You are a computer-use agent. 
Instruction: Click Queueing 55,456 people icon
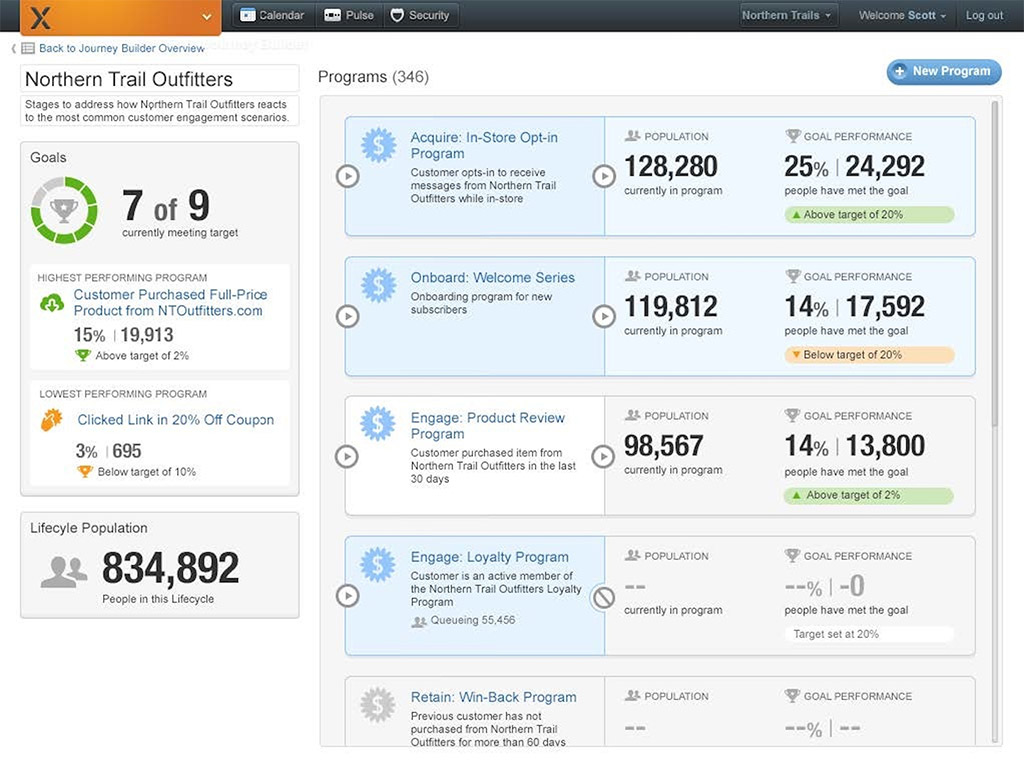pyautogui.click(x=419, y=621)
